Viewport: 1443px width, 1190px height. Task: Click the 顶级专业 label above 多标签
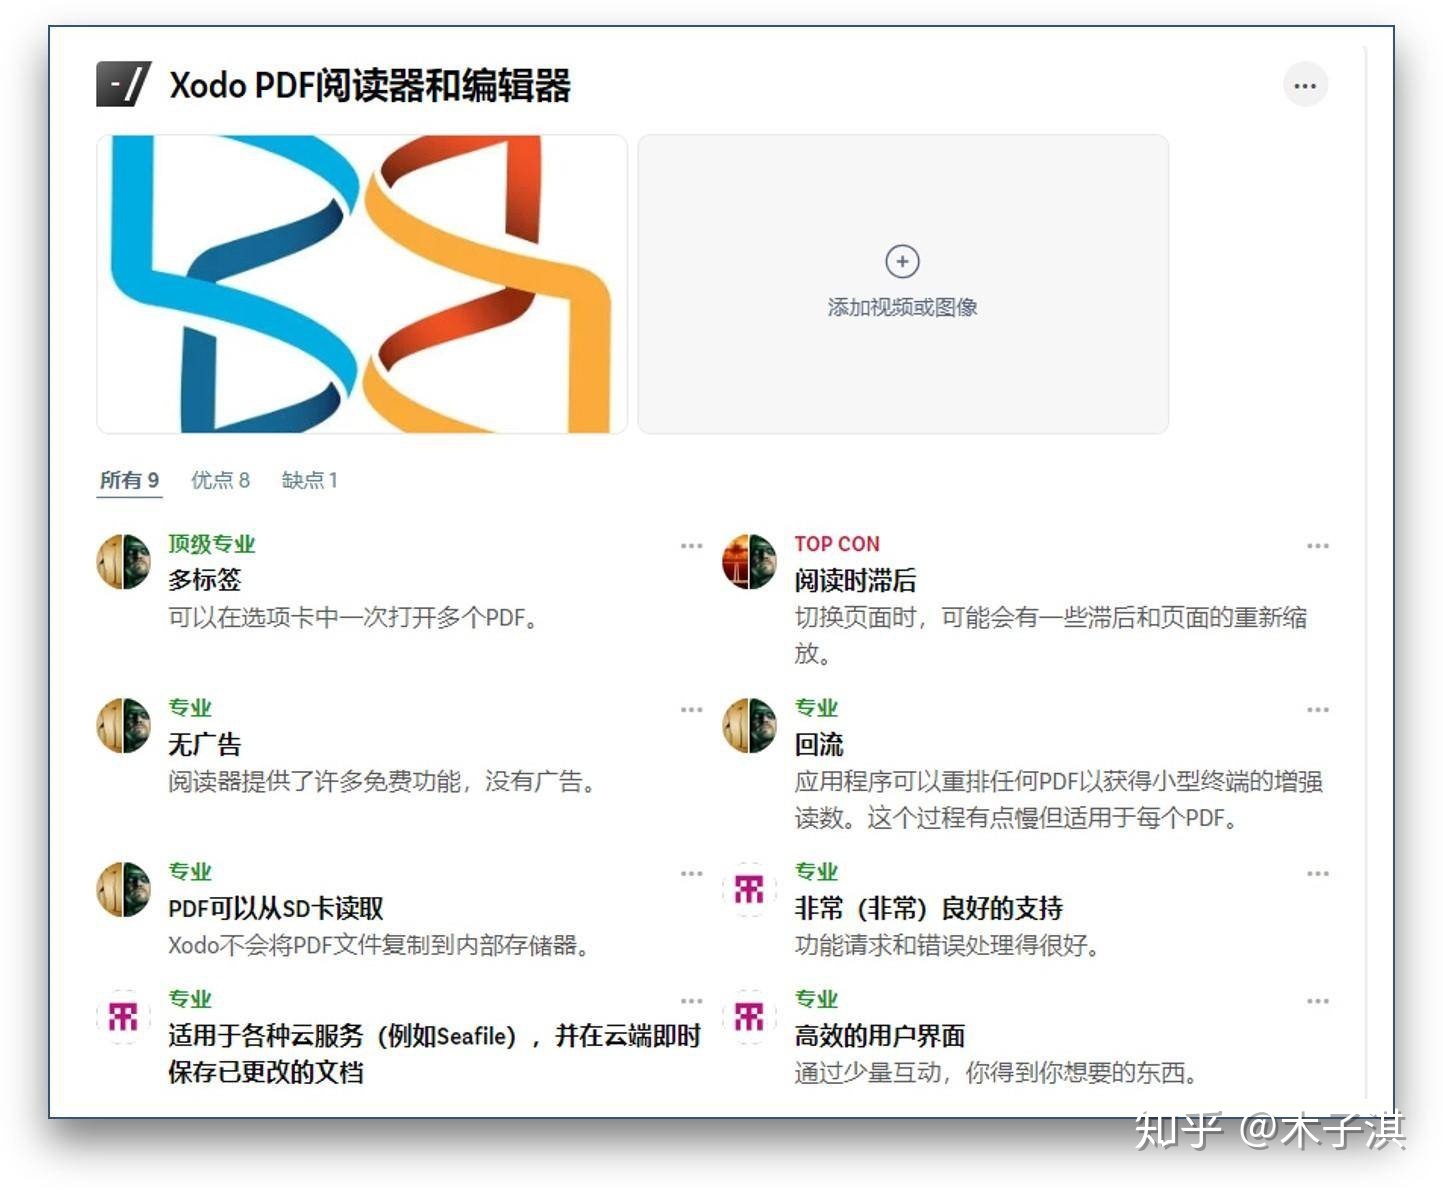pos(212,544)
